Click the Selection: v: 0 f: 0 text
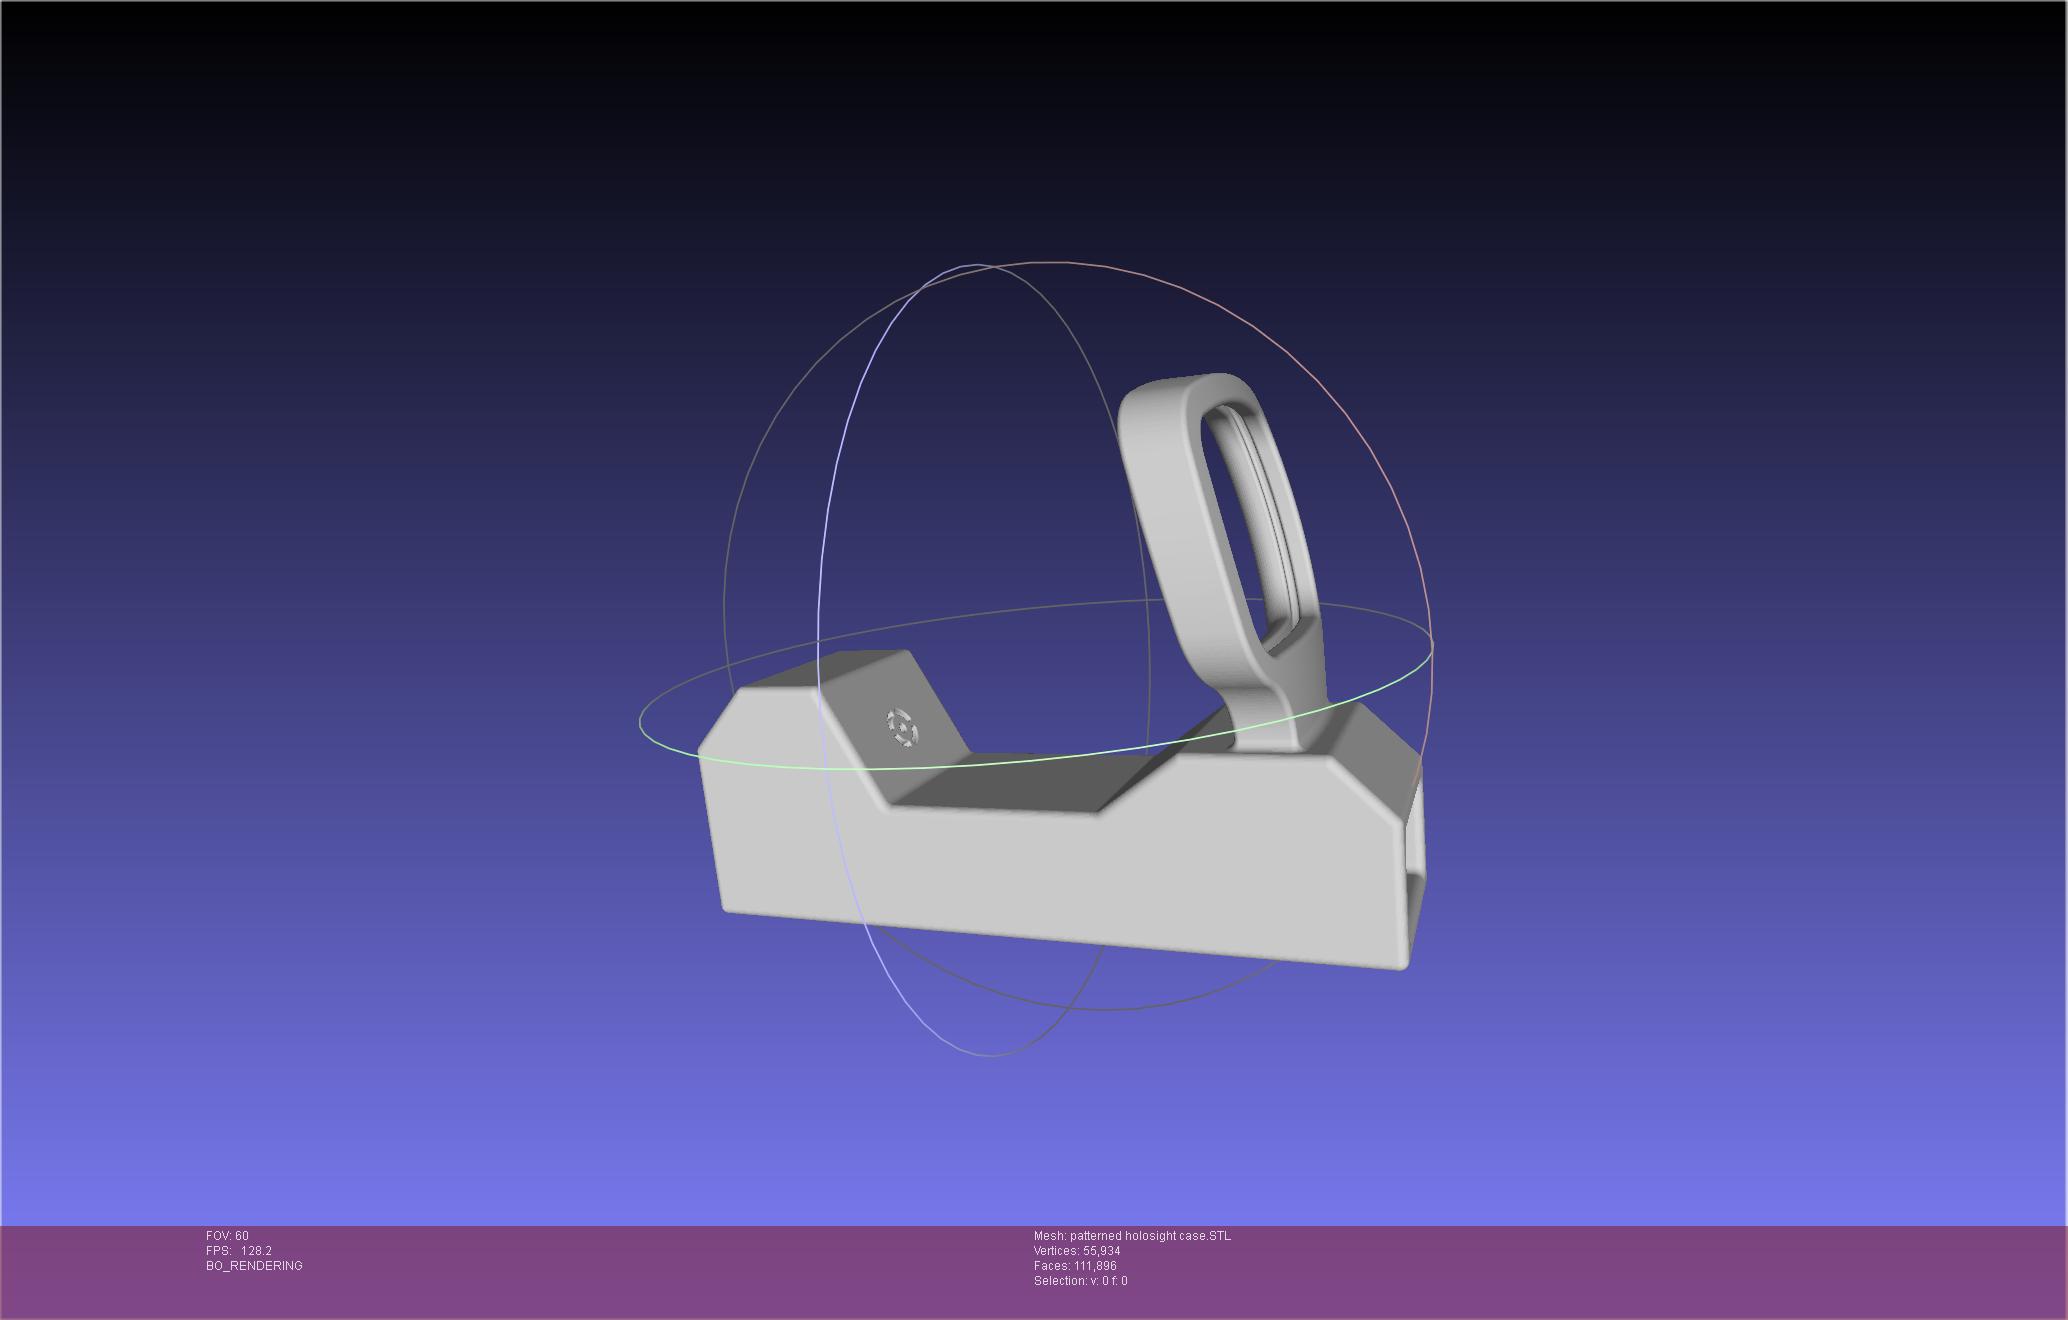 1080,1281
